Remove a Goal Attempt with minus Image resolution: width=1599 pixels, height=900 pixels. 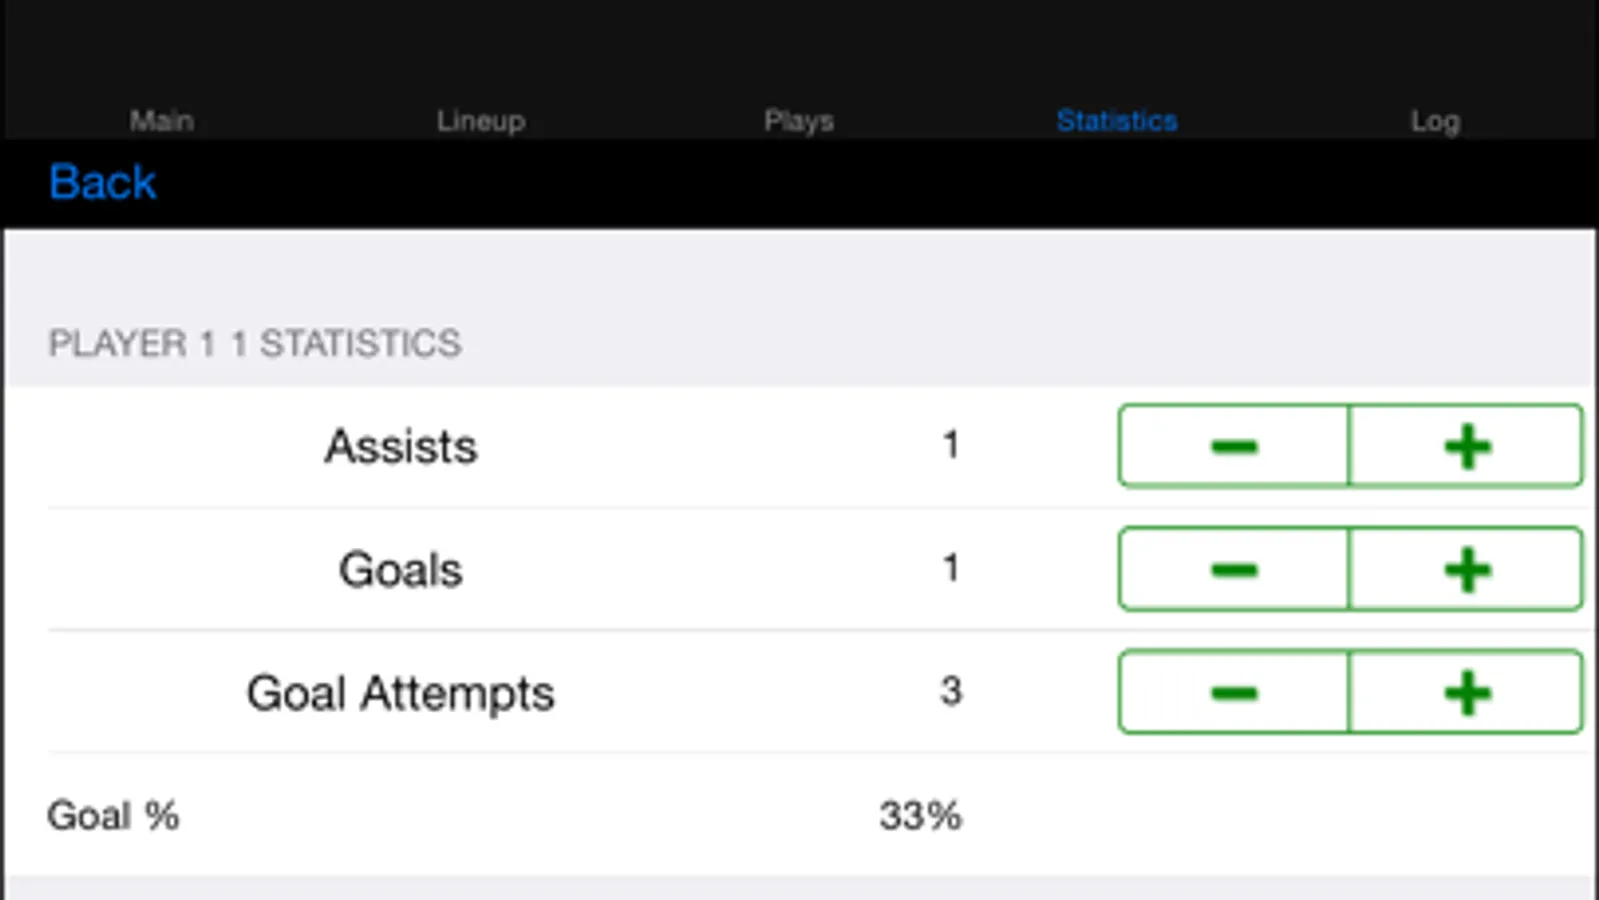[1234, 692]
